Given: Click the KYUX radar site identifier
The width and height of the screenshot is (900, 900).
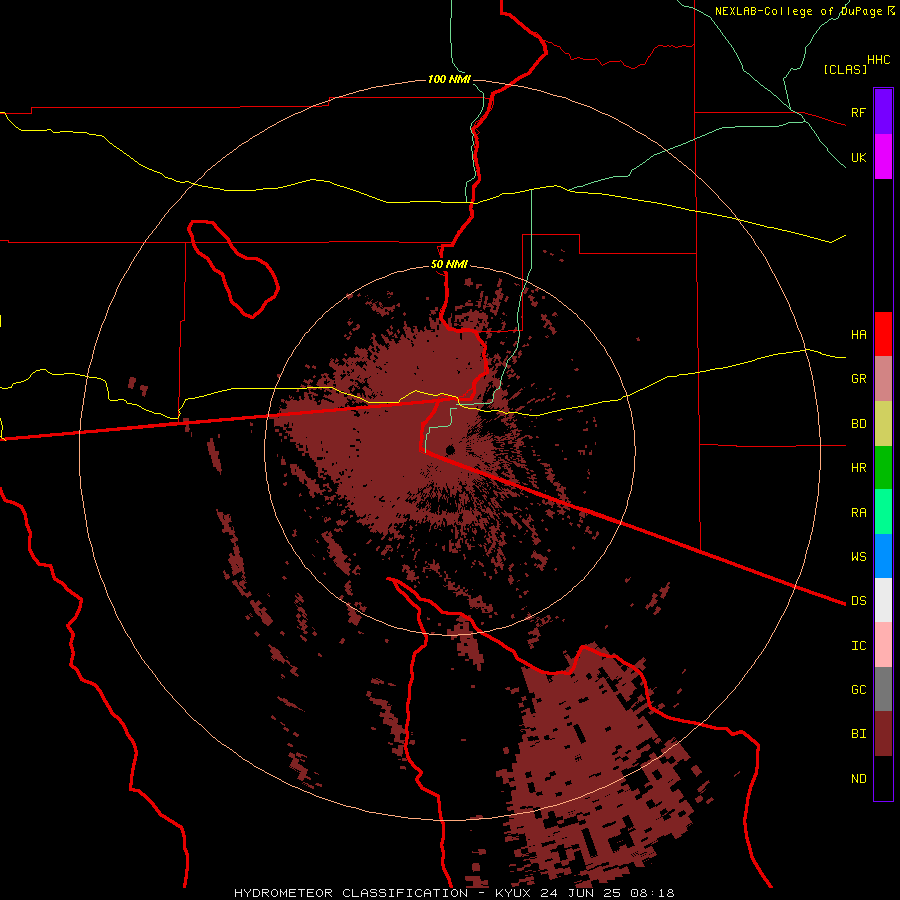Looking at the screenshot, I should pos(512,893).
